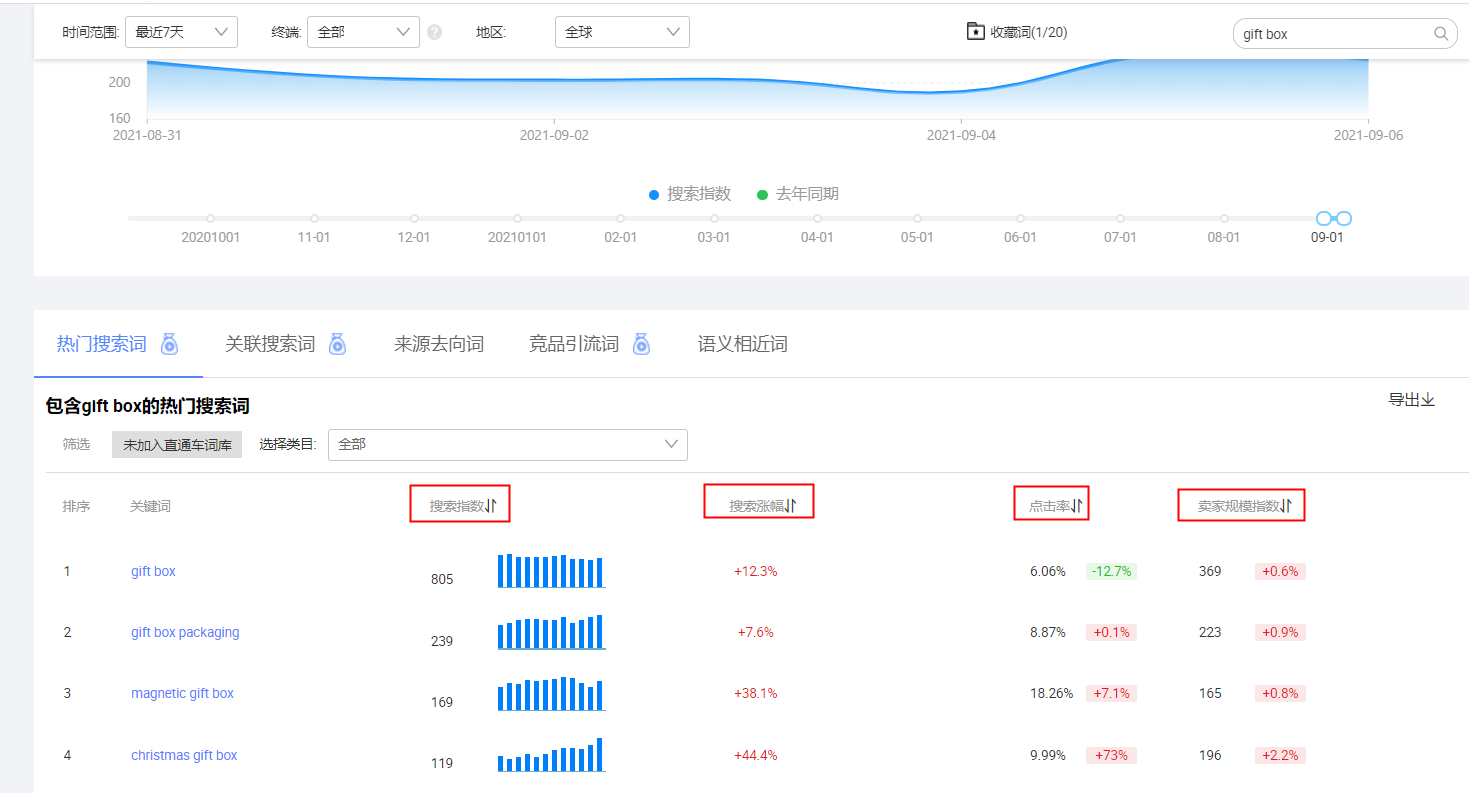Open the 地区 全球 dropdown
Screen dimensions: 1469x793
click(622, 32)
